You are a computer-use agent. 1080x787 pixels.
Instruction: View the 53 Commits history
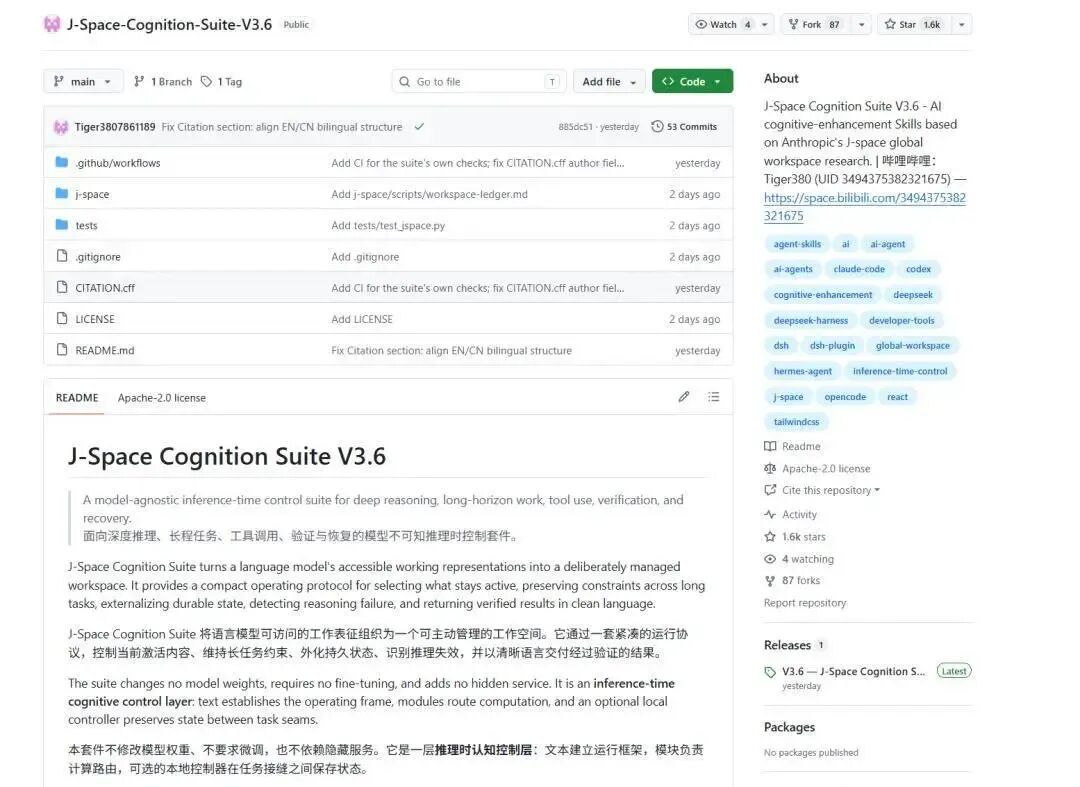pos(684,127)
